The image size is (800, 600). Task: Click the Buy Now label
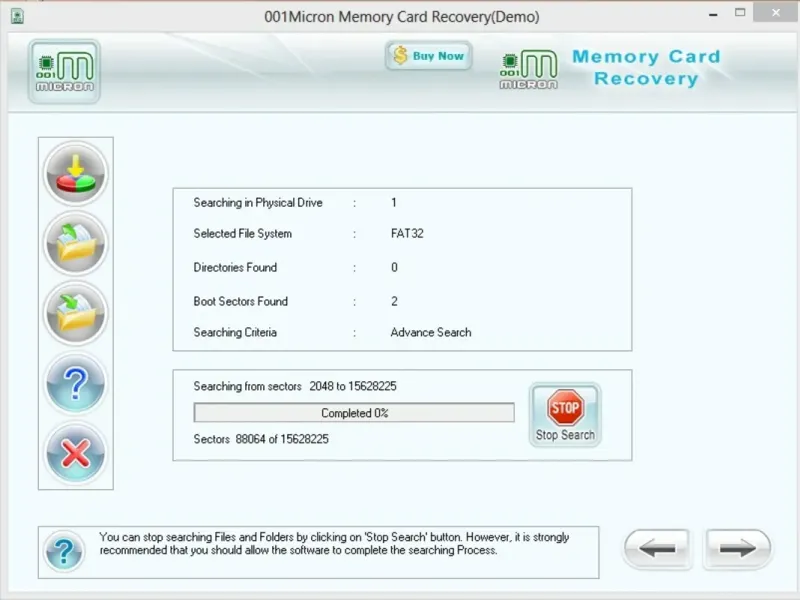point(438,56)
